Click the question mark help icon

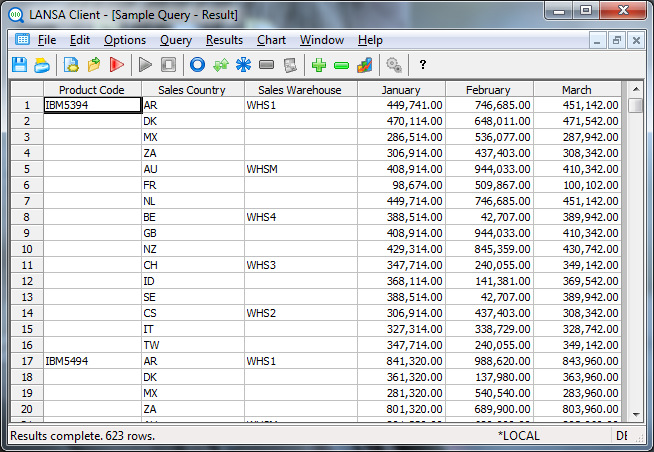pos(423,65)
